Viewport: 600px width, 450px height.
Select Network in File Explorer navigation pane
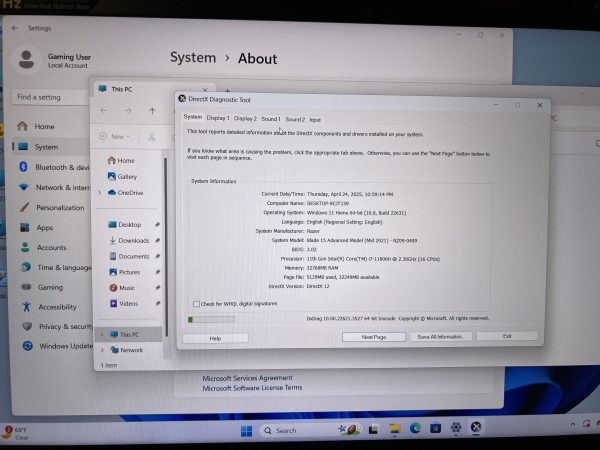click(127, 350)
